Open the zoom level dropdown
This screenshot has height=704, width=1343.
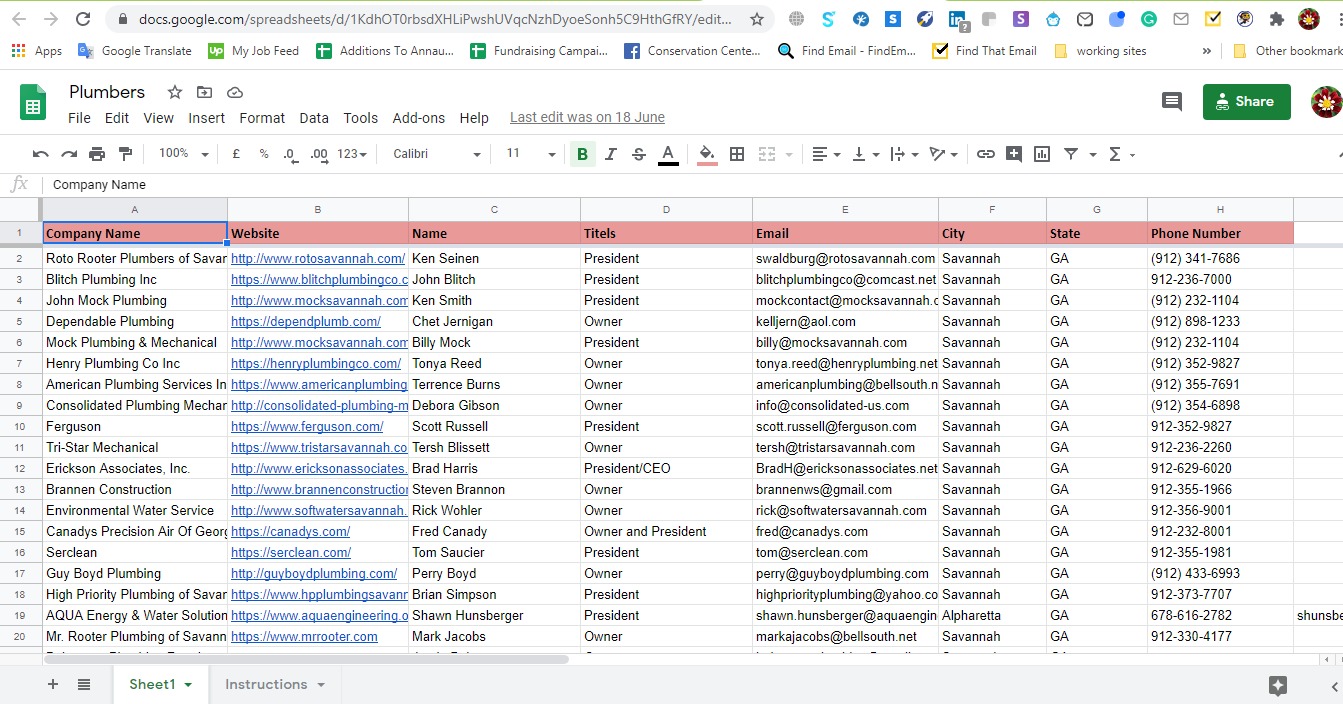click(184, 154)
